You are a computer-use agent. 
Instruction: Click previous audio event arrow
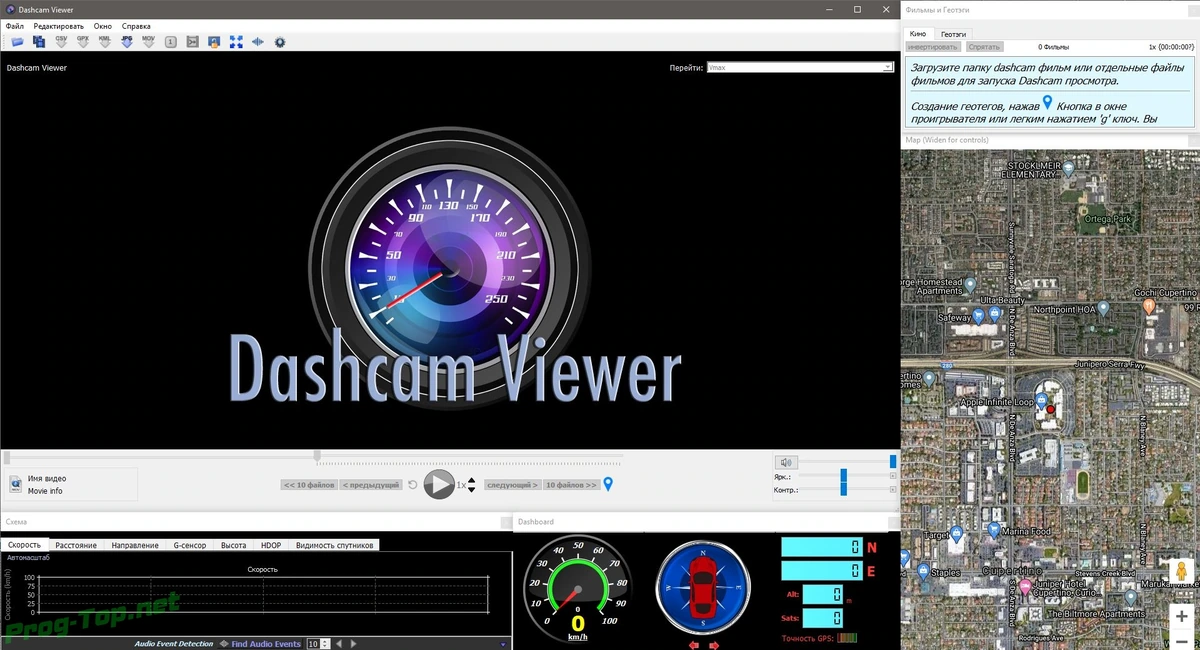(x=339, y=644)
